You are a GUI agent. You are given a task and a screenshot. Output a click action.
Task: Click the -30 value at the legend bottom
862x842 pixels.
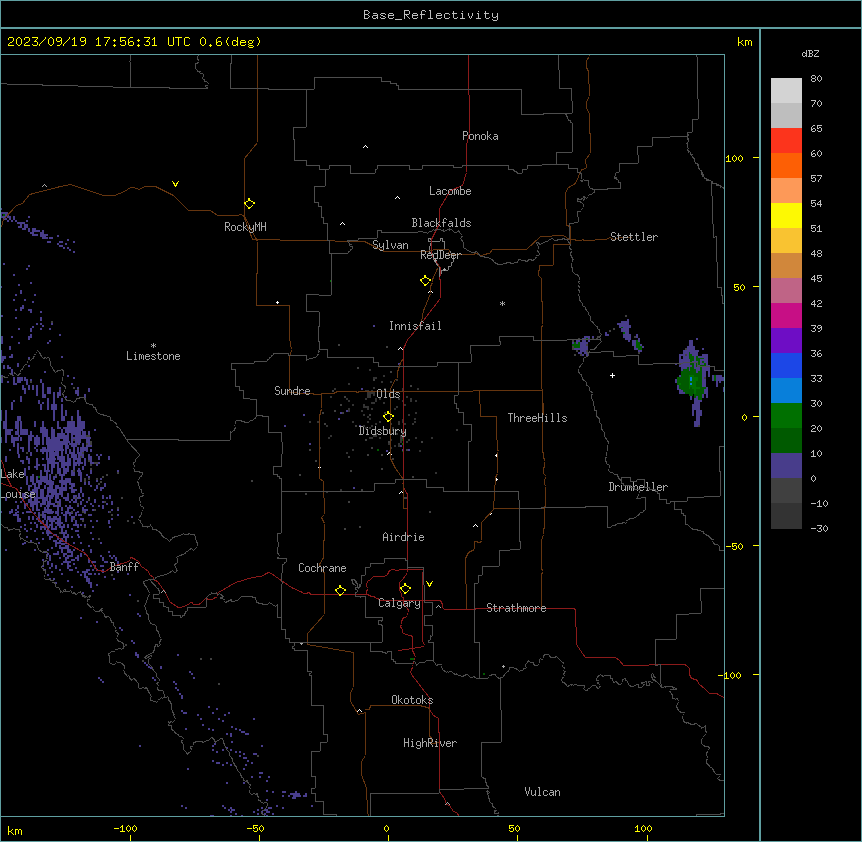pos(819,528)
